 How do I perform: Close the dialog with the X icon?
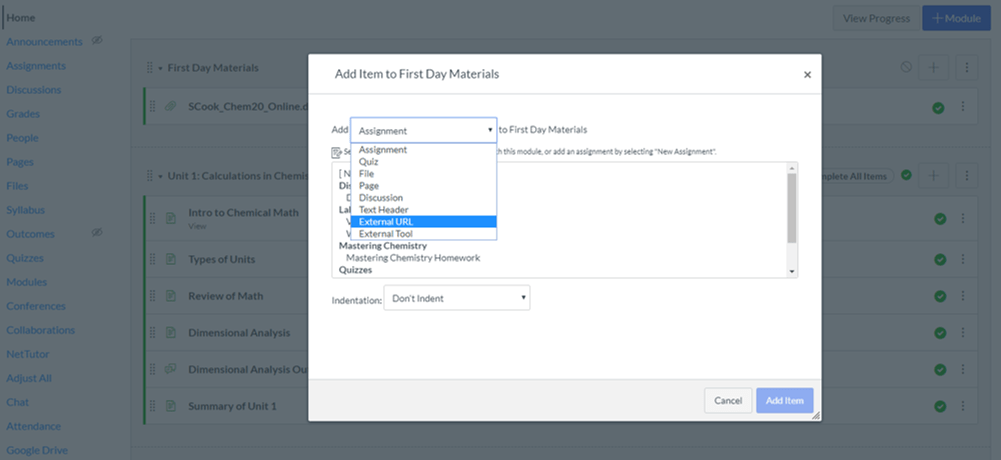click(x=807, y=75)
